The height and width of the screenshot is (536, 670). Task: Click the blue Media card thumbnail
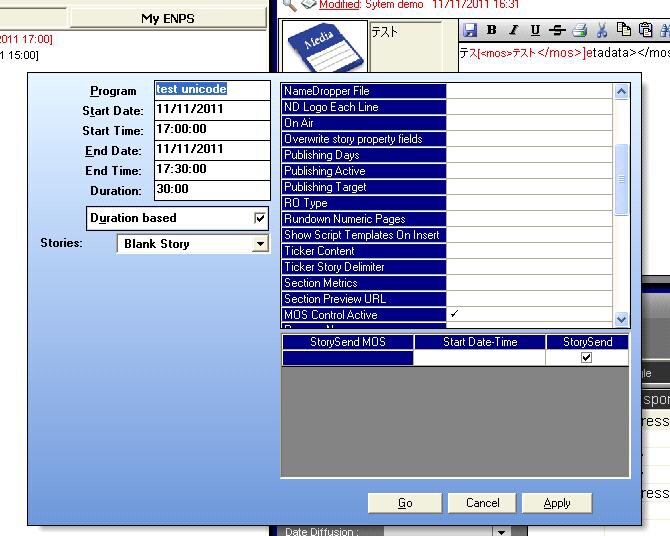point(322,46)
